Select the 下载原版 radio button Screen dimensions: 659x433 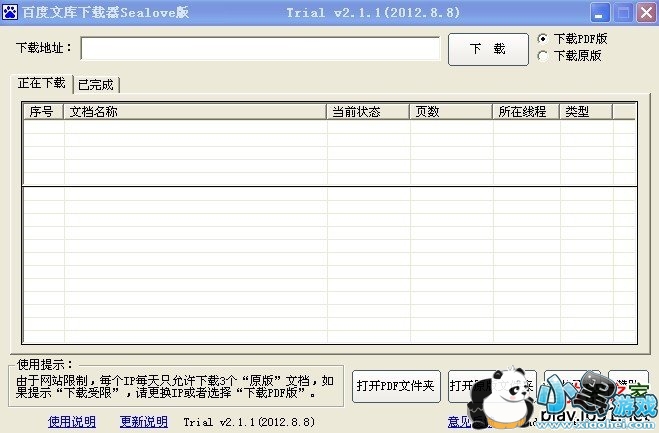click(543, 55)
